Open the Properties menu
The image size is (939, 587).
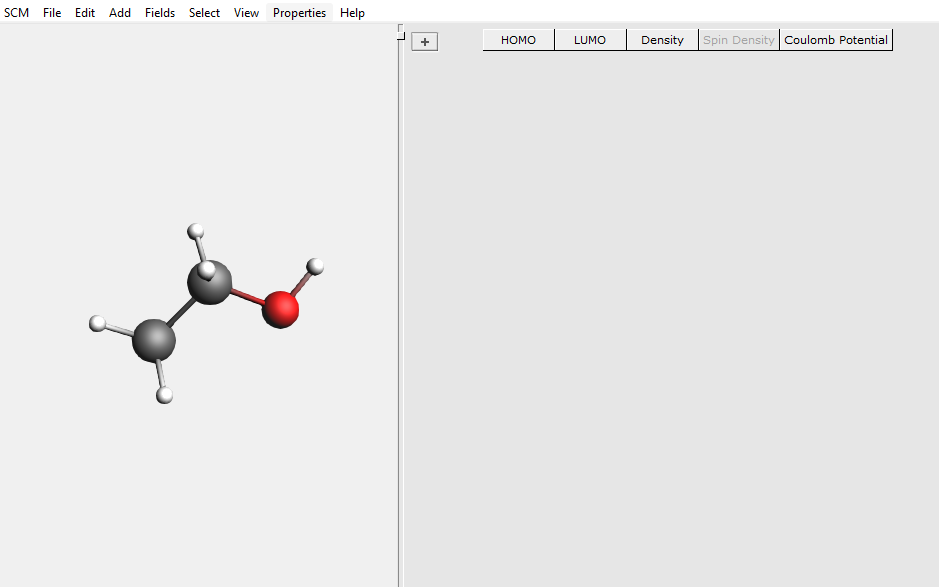tap(299, 13)
